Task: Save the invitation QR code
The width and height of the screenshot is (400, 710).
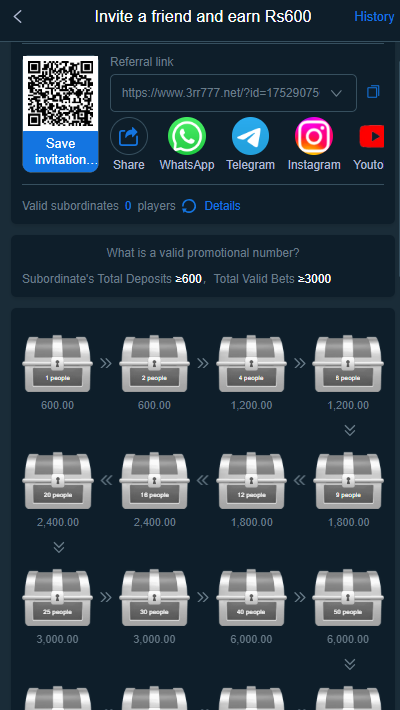Action: coord(60,152)
